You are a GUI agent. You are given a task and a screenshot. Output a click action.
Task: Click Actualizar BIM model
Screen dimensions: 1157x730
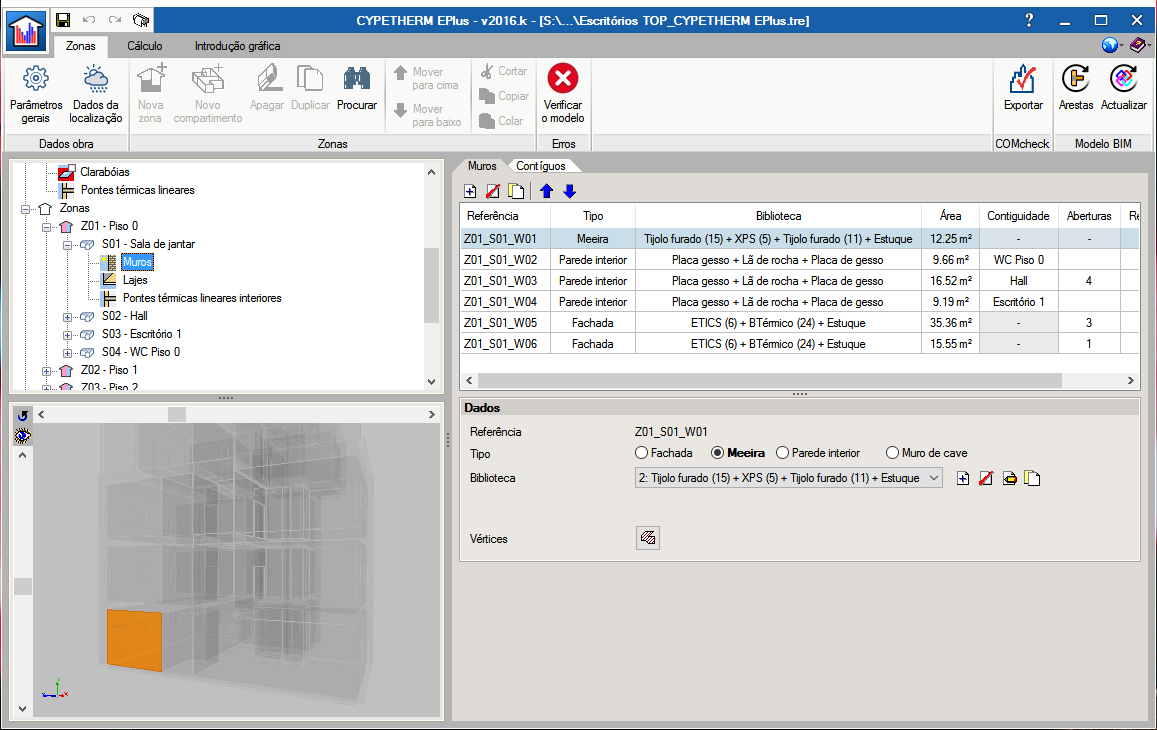1124,88
